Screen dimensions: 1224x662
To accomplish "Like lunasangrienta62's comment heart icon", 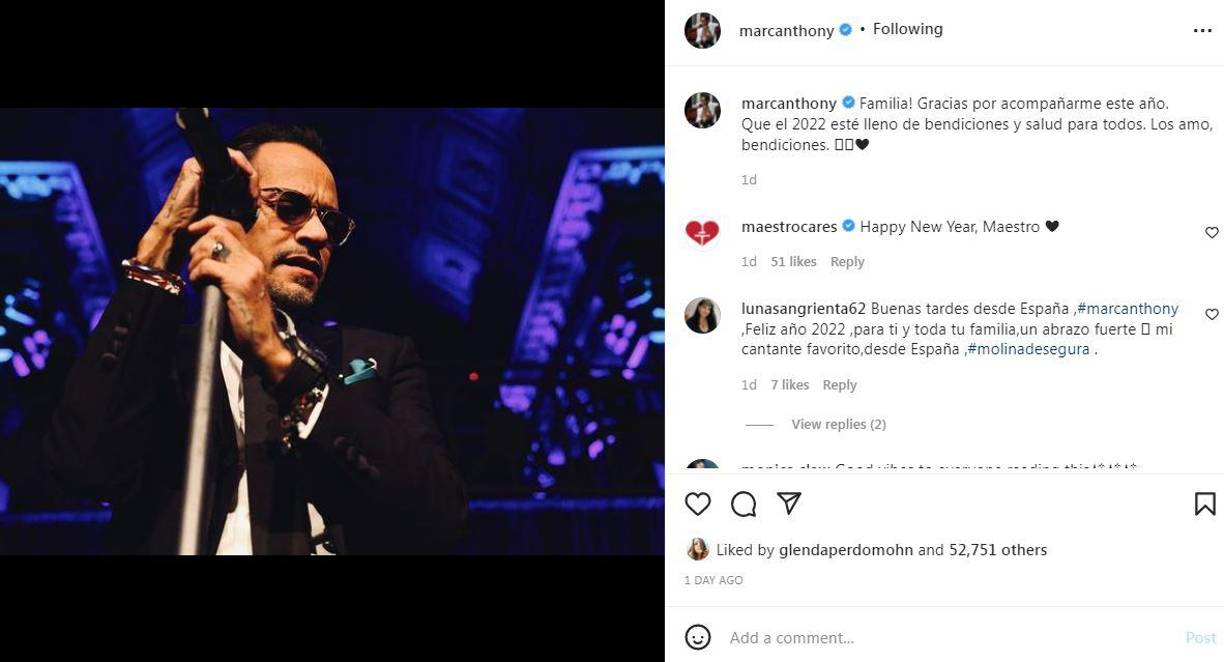I will (1211, 314).
